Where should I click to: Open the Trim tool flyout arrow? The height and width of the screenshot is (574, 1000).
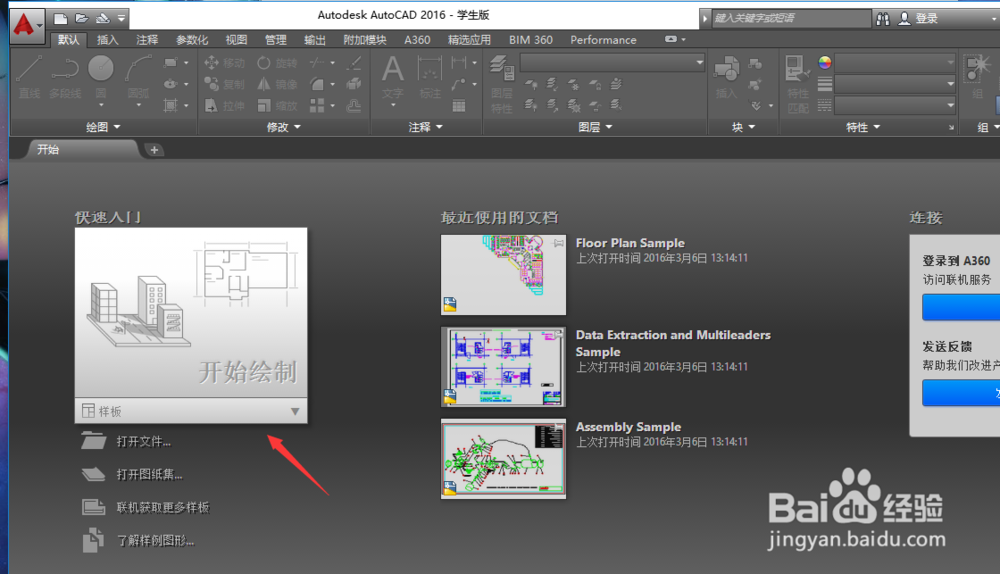tap(332, 63)
